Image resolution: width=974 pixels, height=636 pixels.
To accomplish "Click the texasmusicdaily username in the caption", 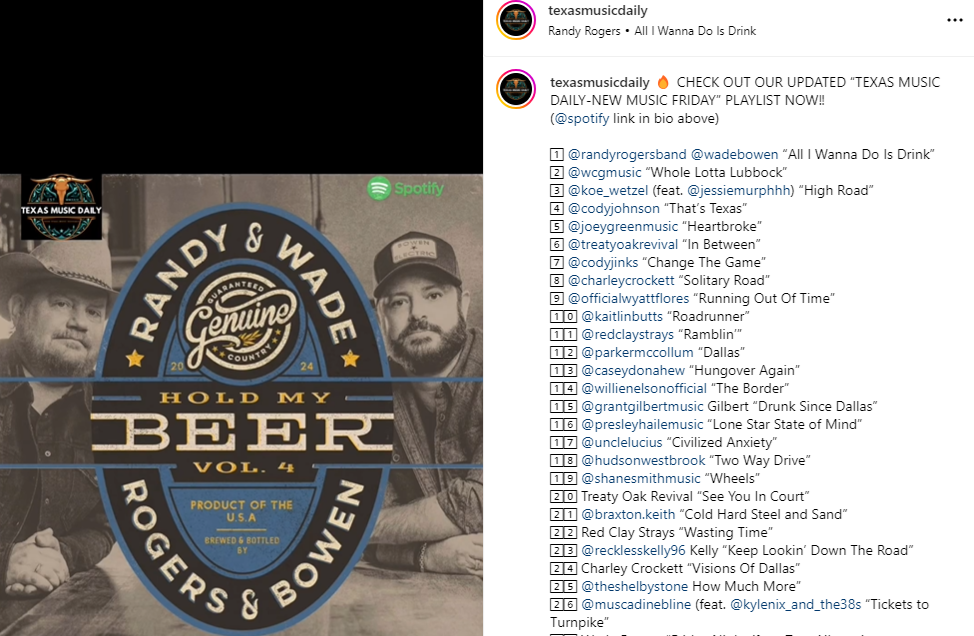I will click(600, 83).
